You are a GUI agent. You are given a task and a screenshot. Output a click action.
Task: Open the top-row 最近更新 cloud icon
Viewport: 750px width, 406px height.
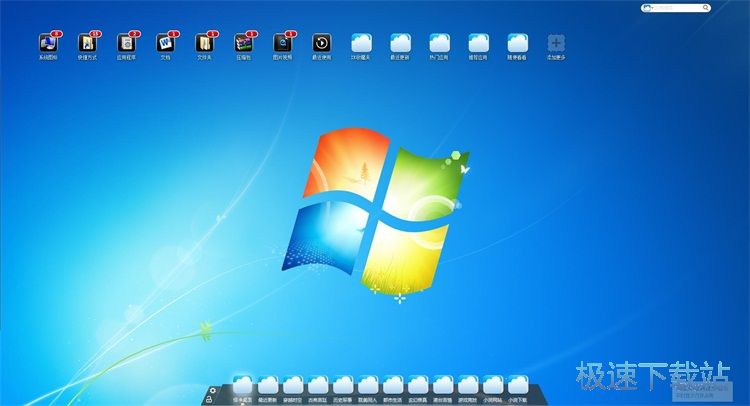(x=400, y=43)
